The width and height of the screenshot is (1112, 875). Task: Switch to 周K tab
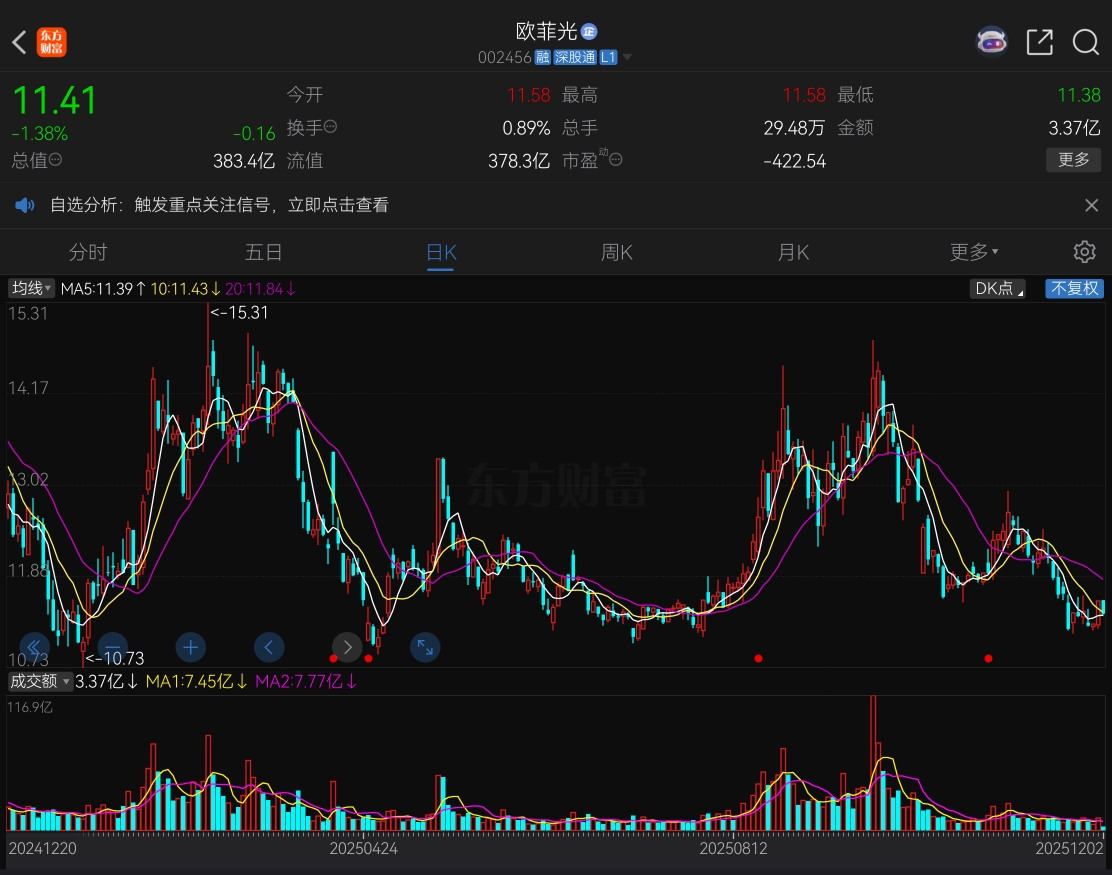click(617, 252)
